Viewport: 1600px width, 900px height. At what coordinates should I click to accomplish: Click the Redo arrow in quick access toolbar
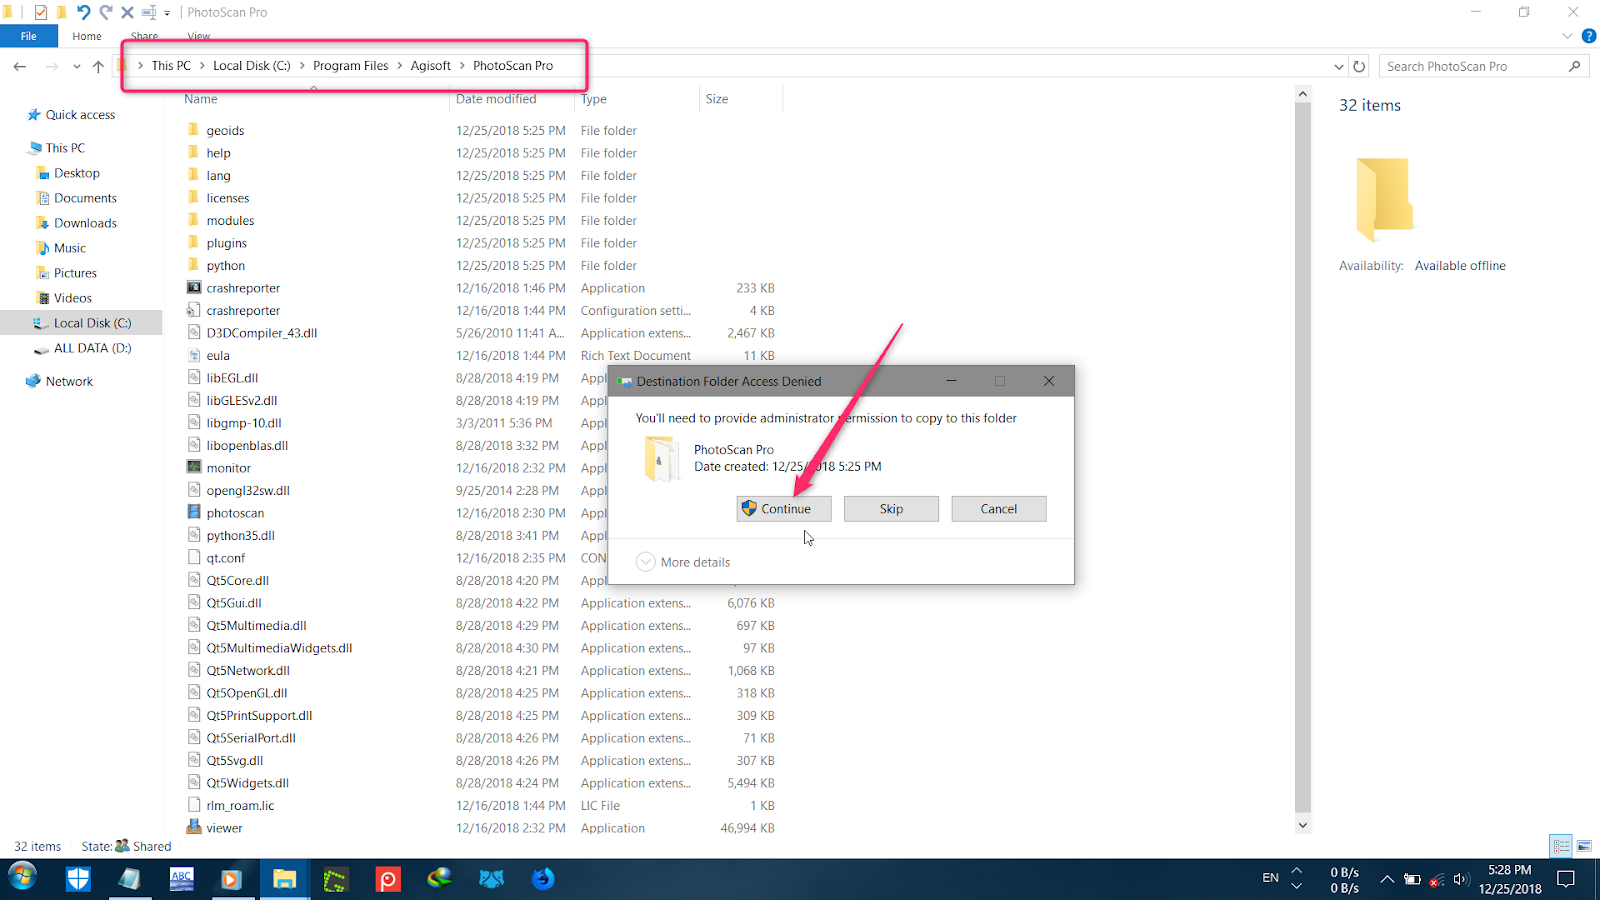point(106,12)
